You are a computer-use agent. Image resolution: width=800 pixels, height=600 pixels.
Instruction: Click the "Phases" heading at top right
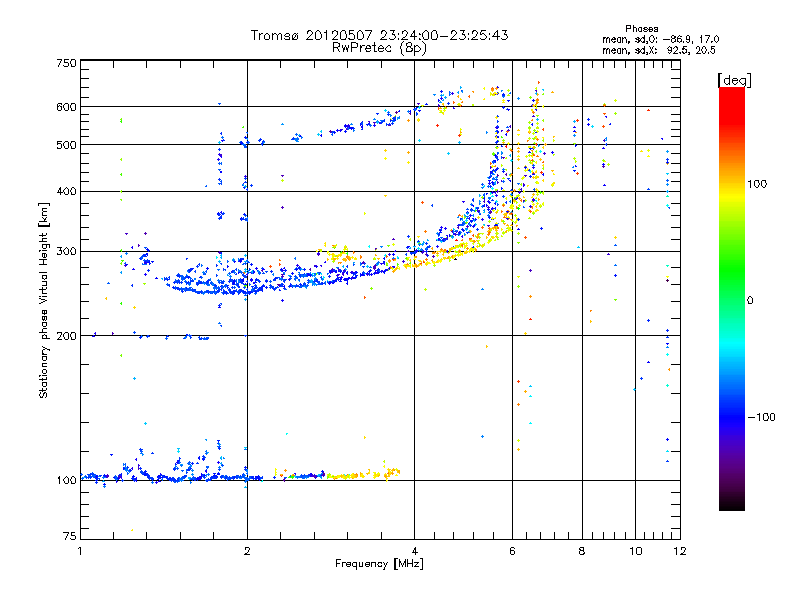(x=642, y=29)
